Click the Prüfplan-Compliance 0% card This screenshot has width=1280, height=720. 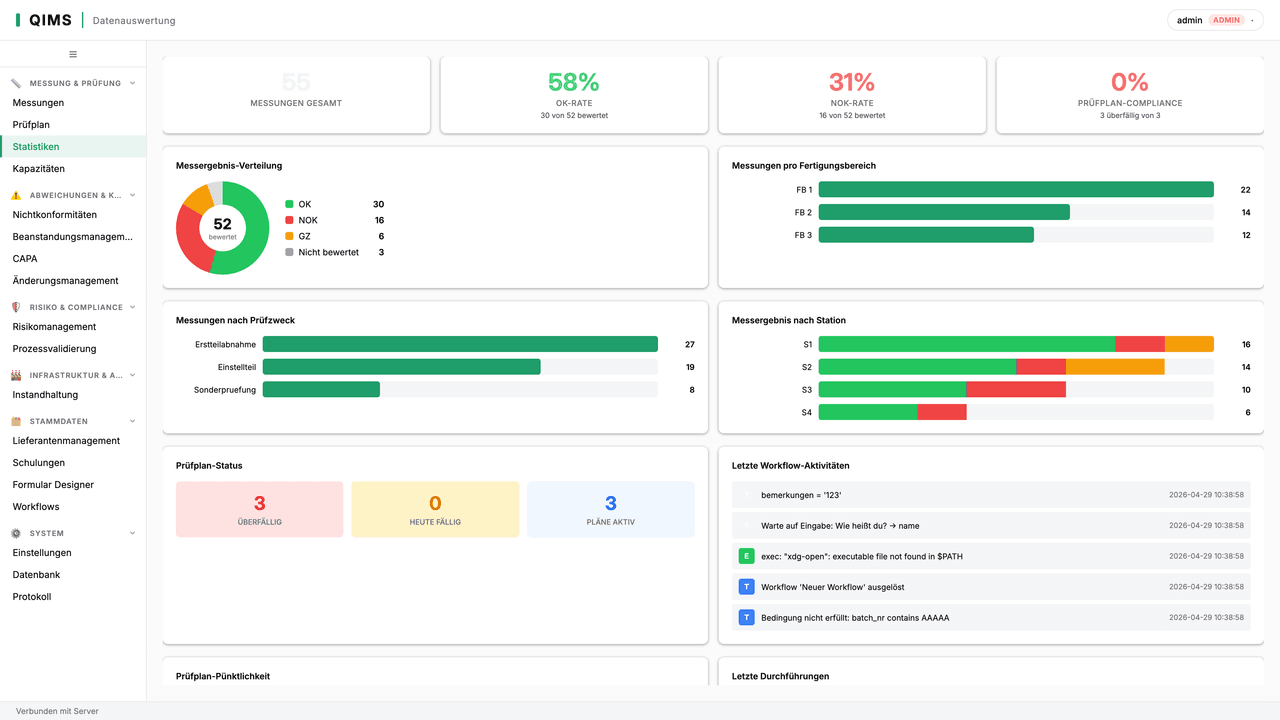tap(1130, 95)
